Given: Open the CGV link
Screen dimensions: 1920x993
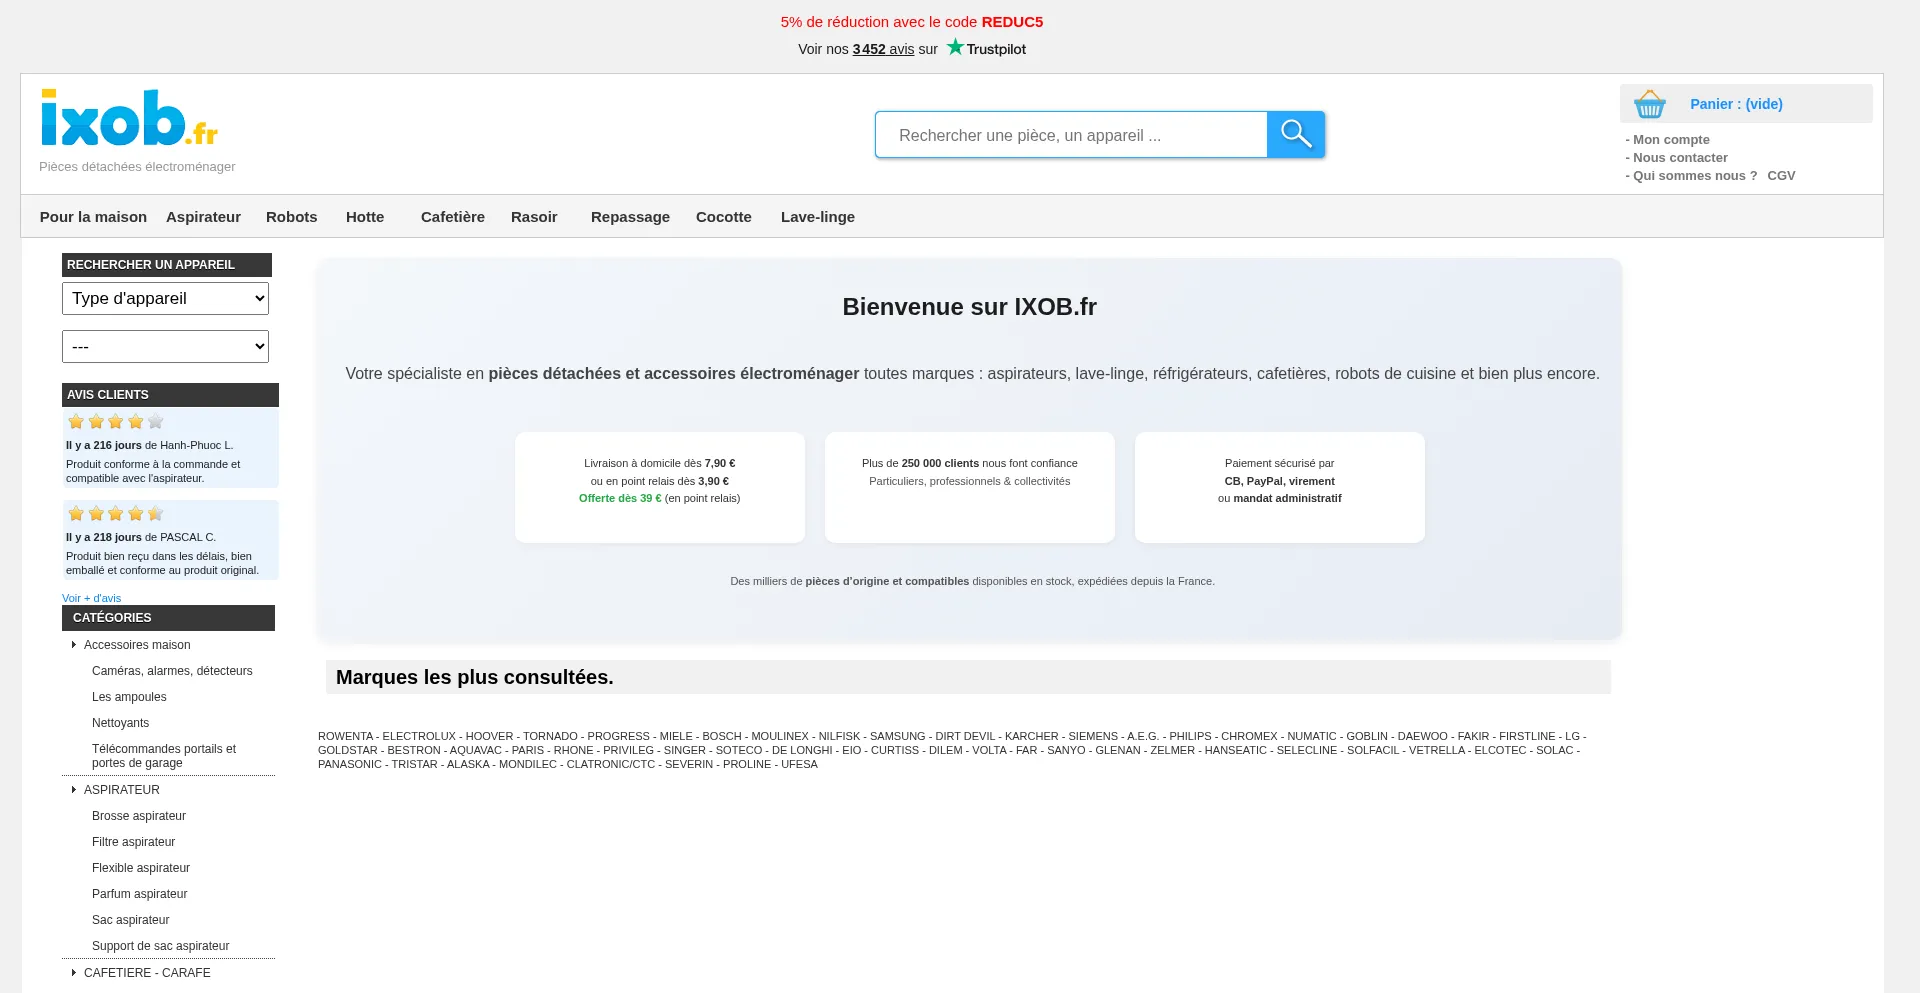Looking at the screenshot, I should pos(1781,176).
